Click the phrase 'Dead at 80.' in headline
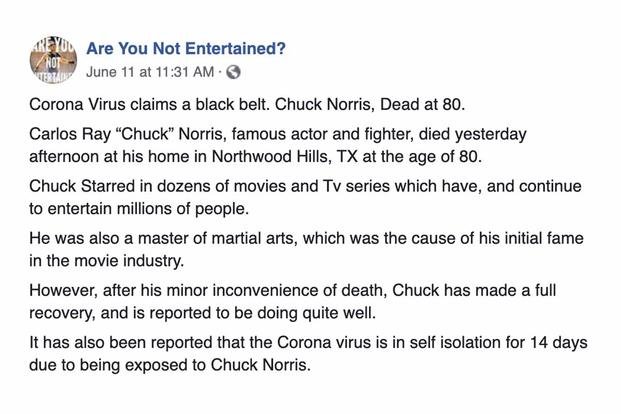621x414 pixels. [x=422, y=105]
